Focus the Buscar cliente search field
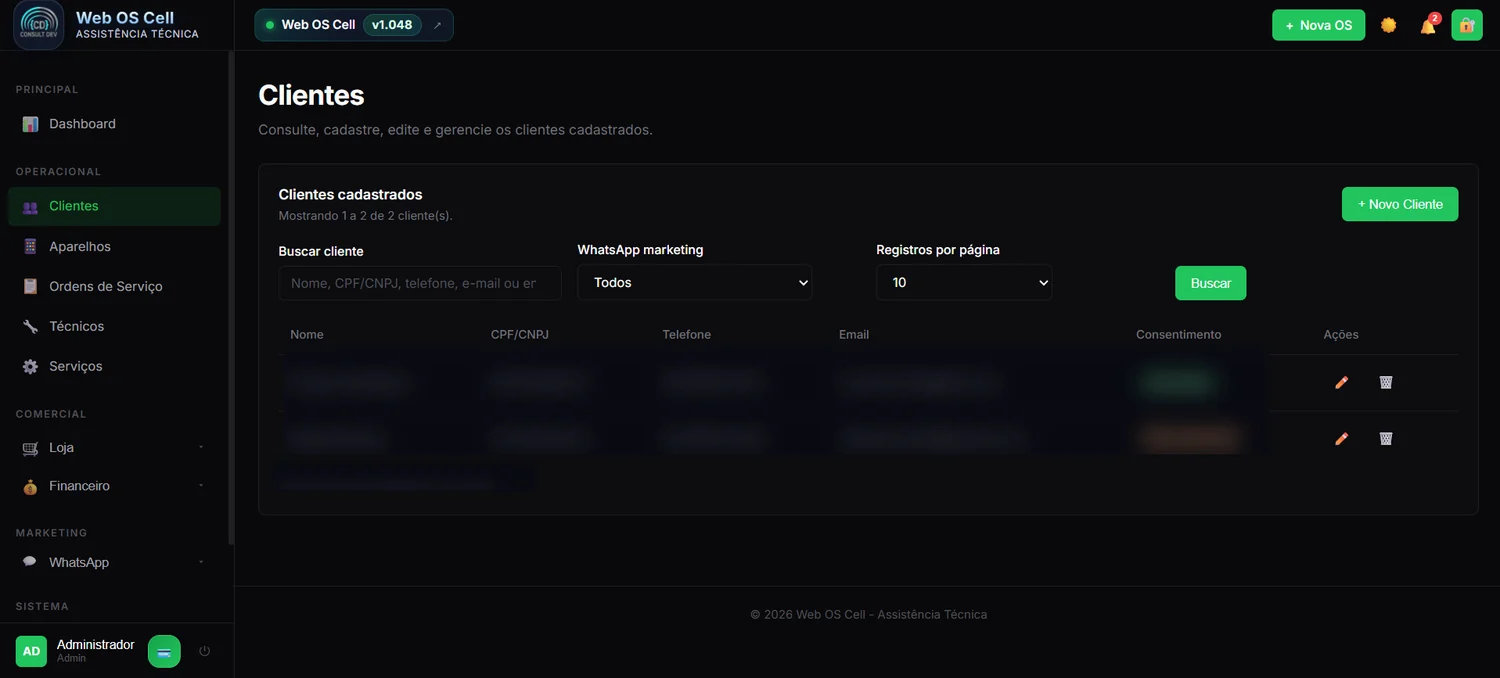 click(420, 283)
